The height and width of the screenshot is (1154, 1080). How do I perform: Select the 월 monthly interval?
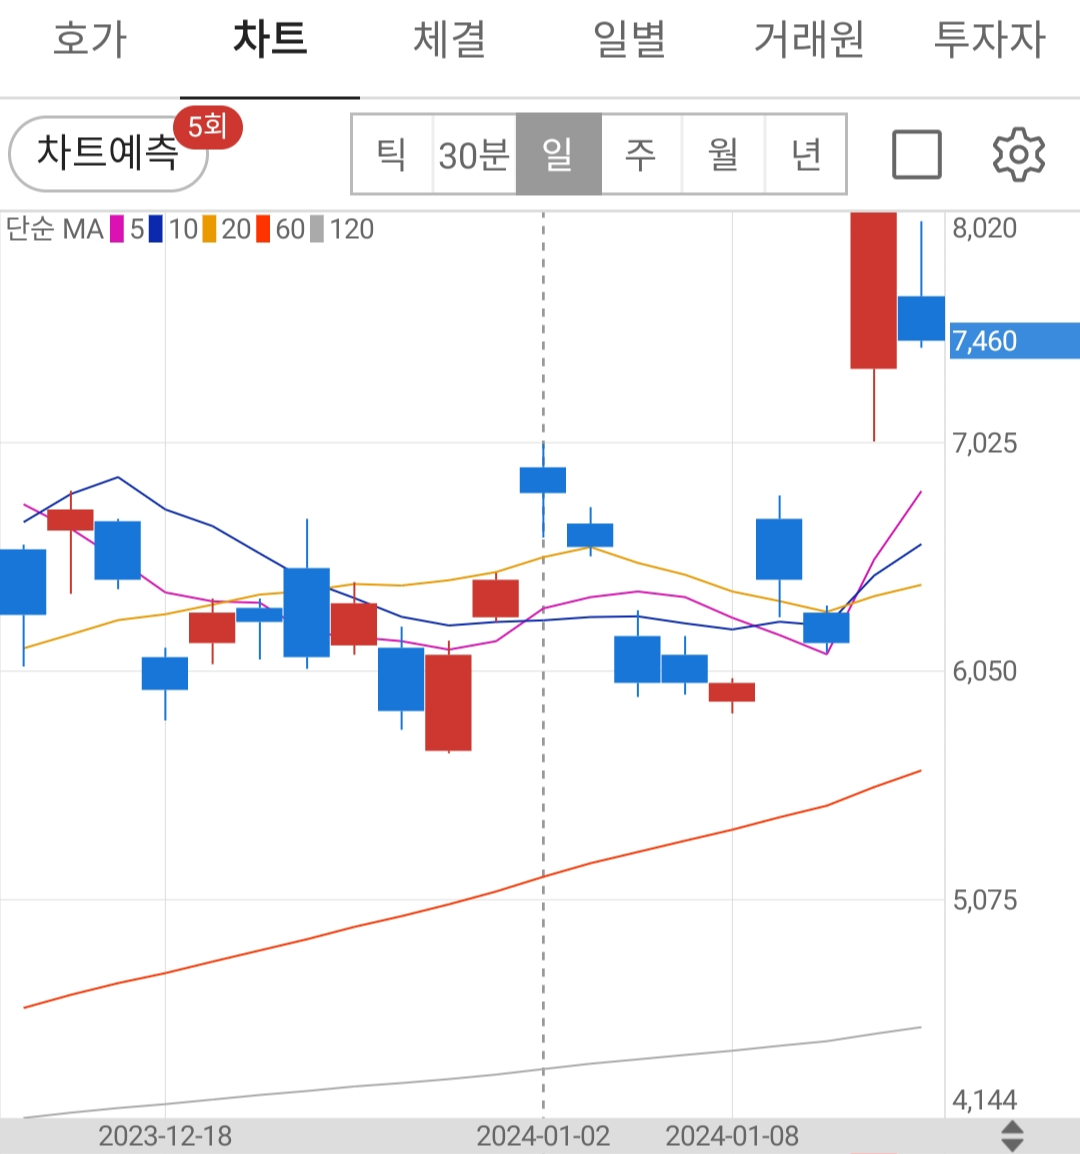(x=723, y=155)
